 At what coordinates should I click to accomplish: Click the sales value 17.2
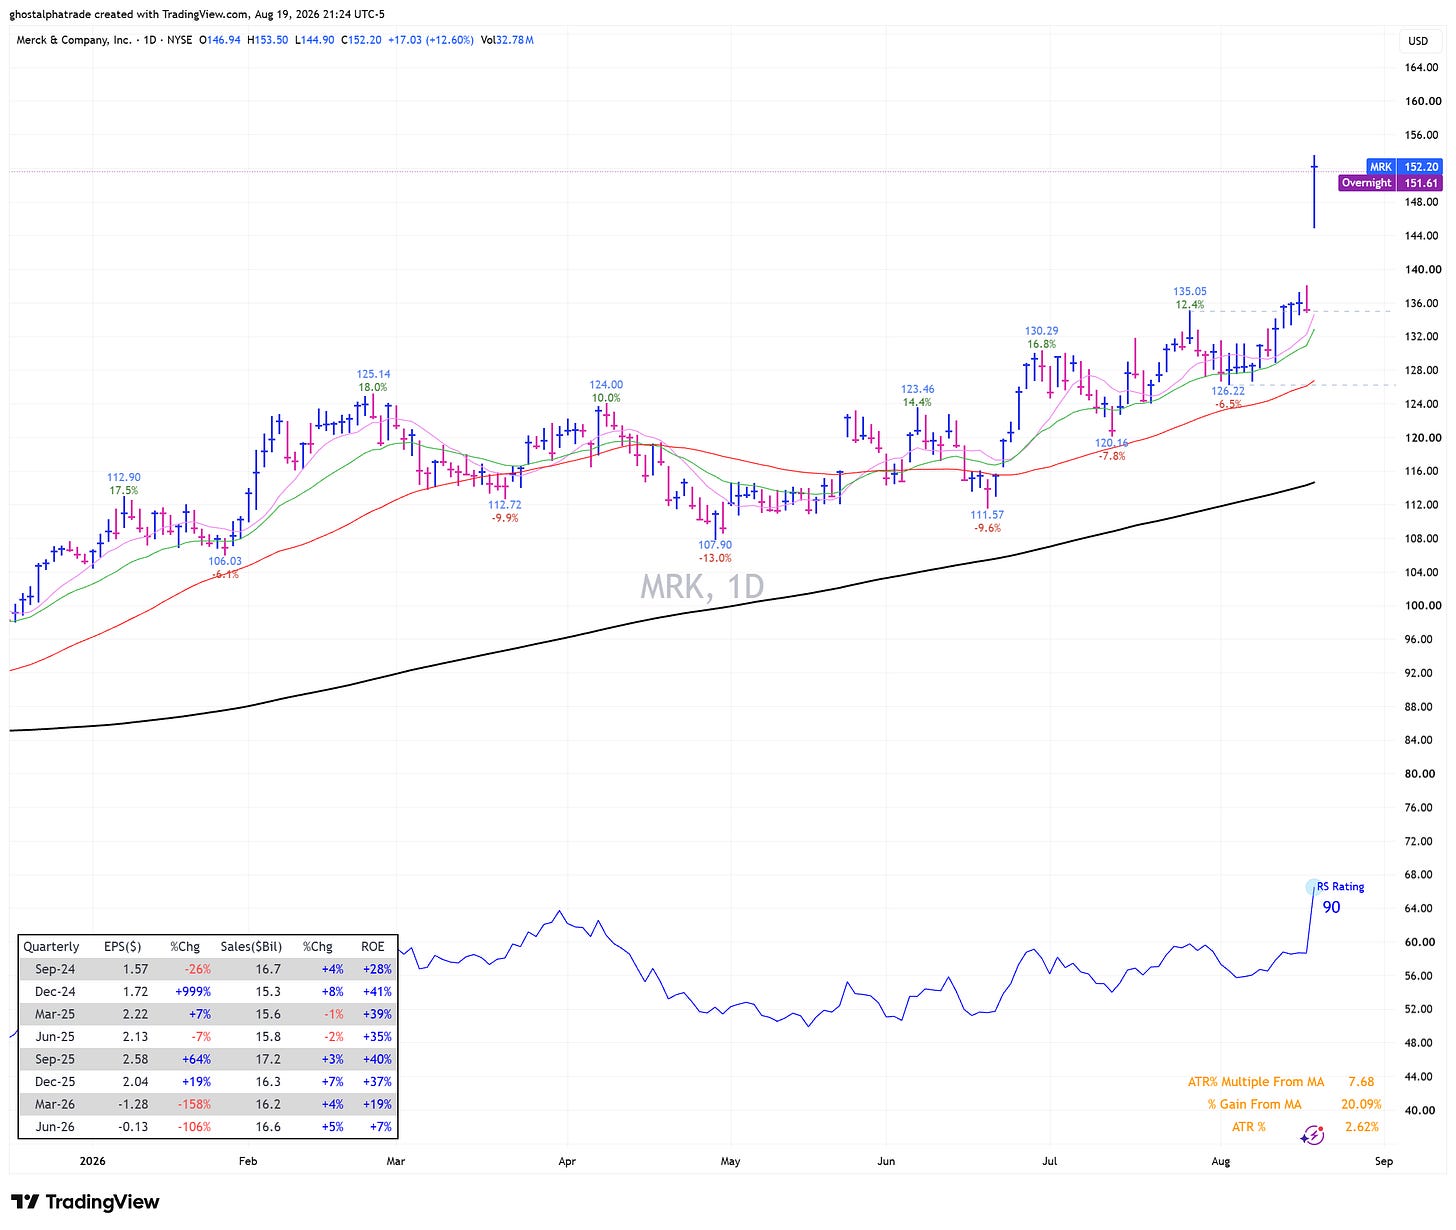[269, 1059]
